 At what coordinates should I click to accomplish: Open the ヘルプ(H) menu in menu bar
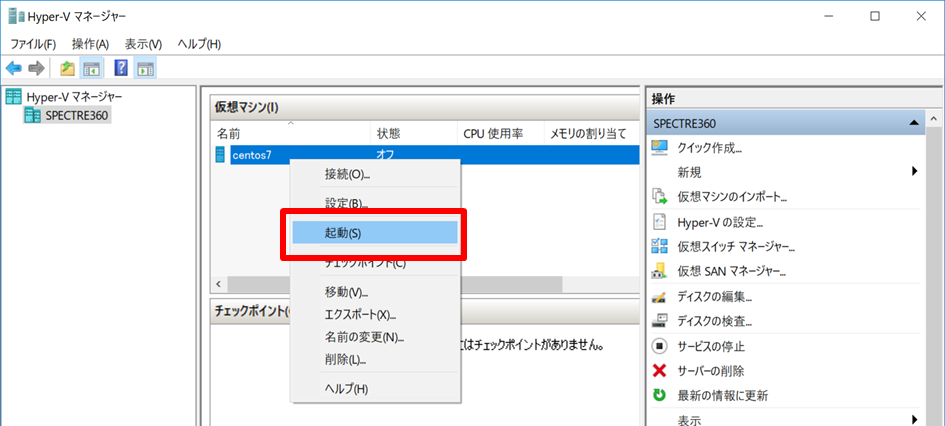pos(199,44)
